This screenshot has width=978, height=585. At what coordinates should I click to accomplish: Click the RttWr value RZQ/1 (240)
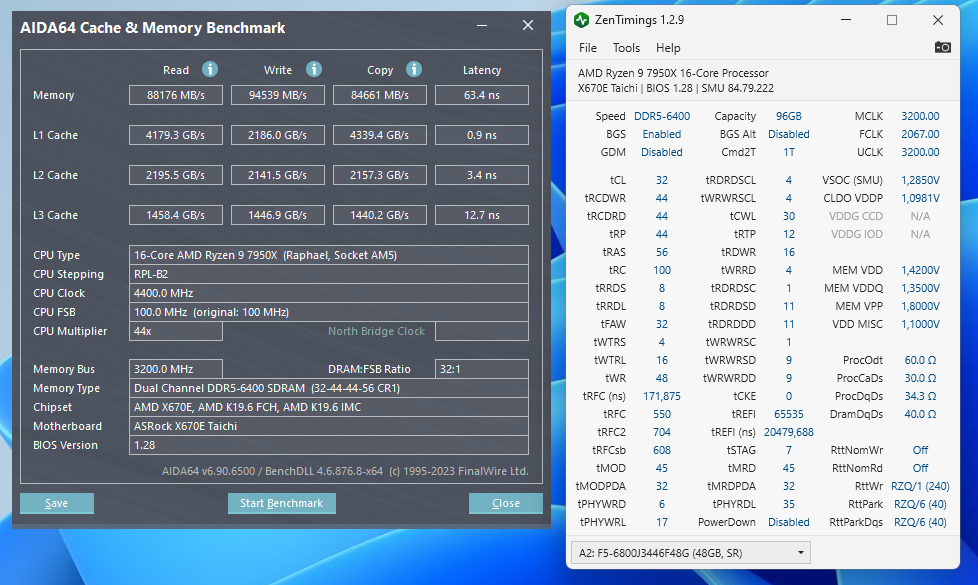tap(920, 486)
